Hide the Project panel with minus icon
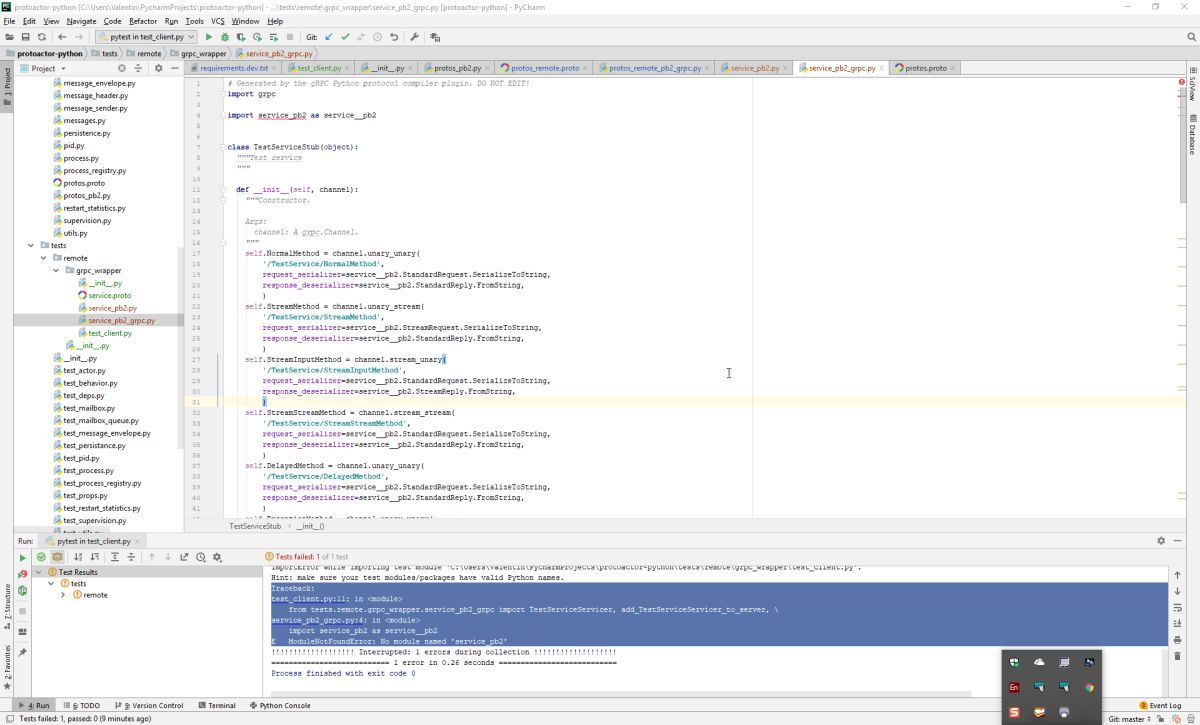 [x=174, y=68]
